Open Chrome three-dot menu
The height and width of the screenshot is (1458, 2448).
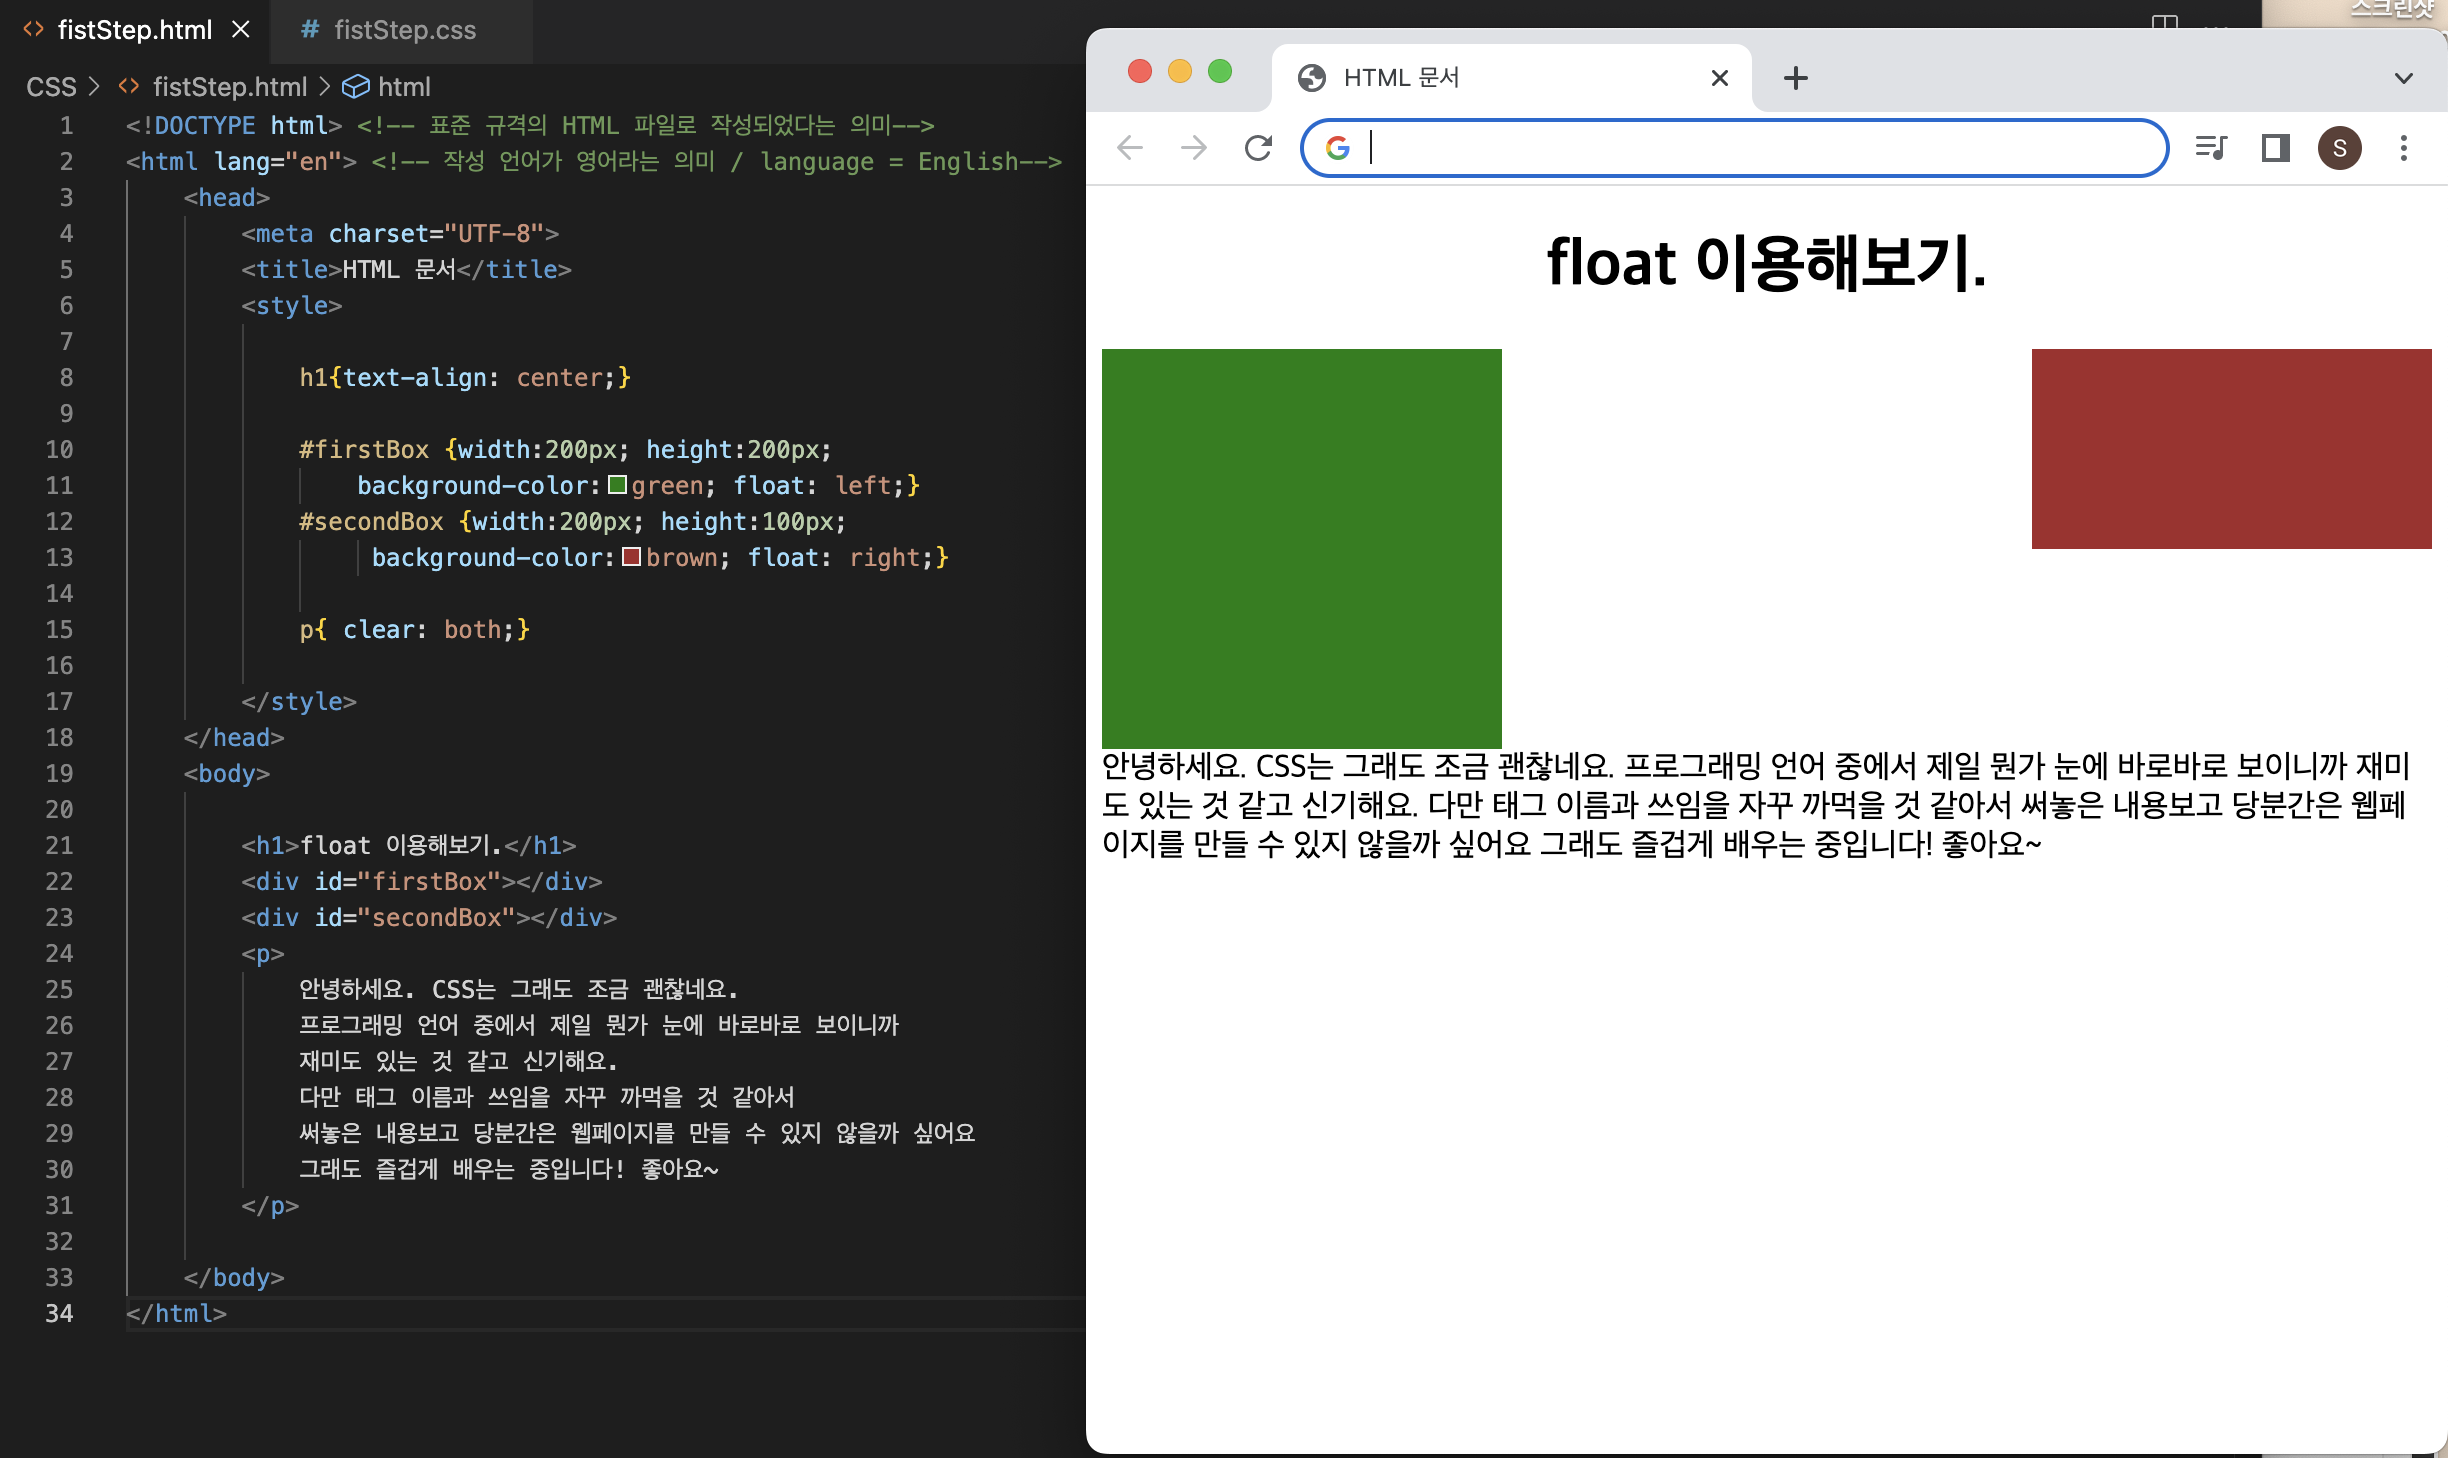(x=2404, y=148)
